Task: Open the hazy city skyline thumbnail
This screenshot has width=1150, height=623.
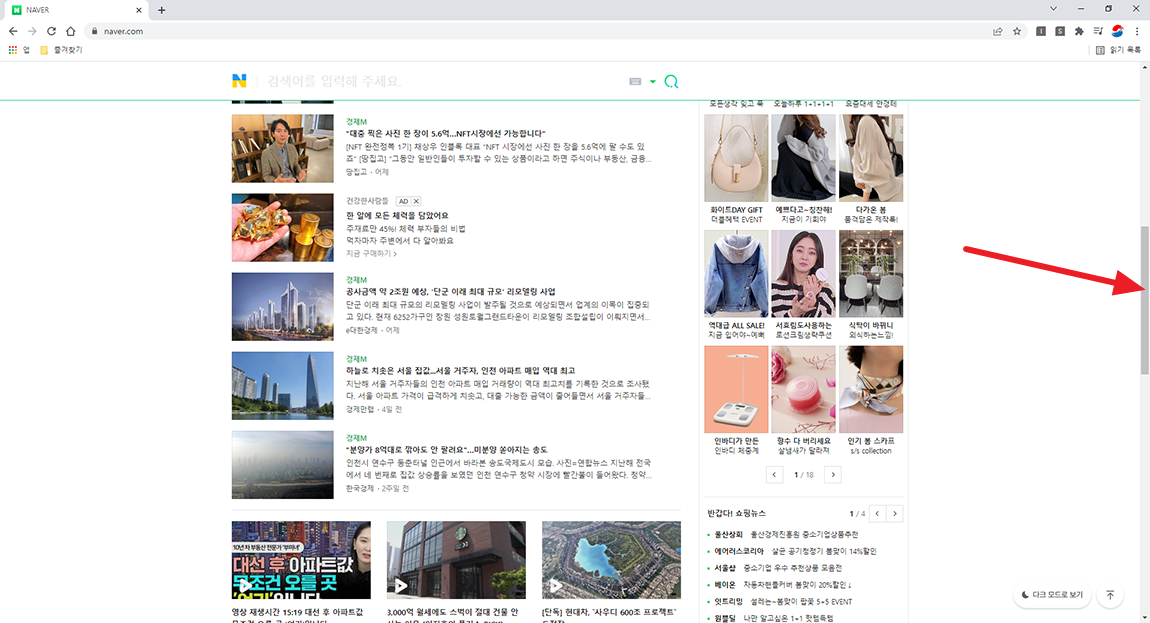Action: [282, 465]
